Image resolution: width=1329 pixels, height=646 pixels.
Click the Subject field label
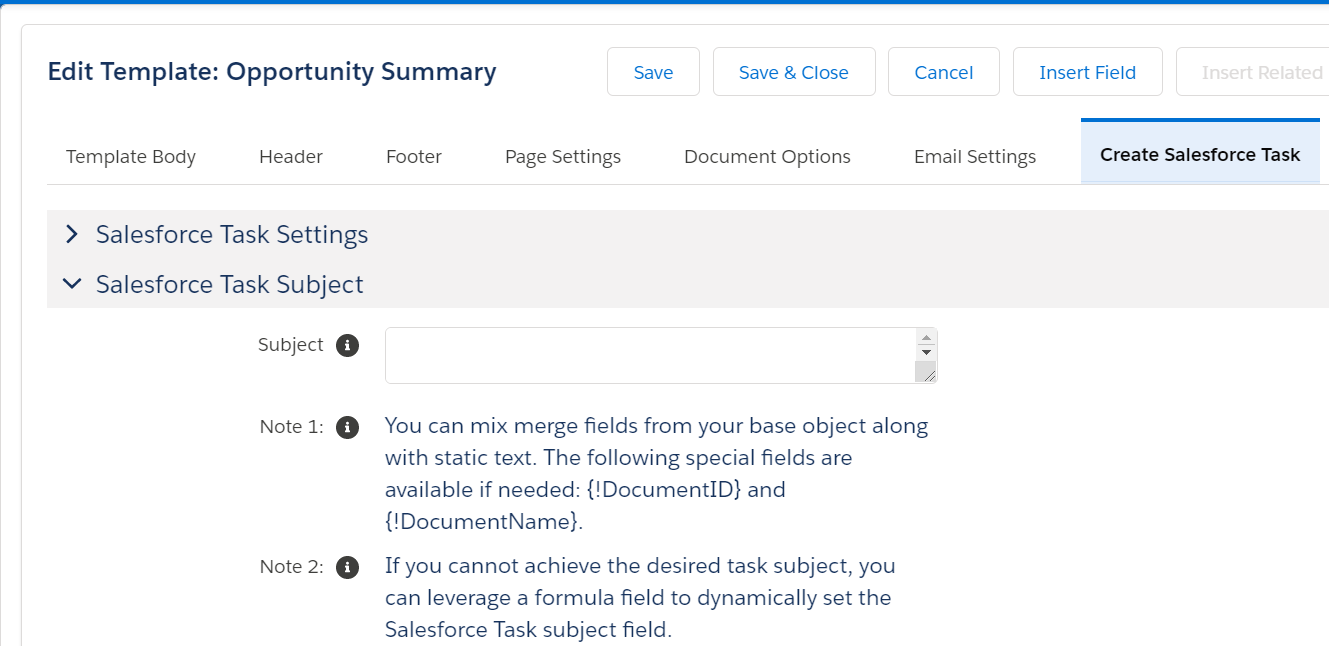click(x=291, y=345)
